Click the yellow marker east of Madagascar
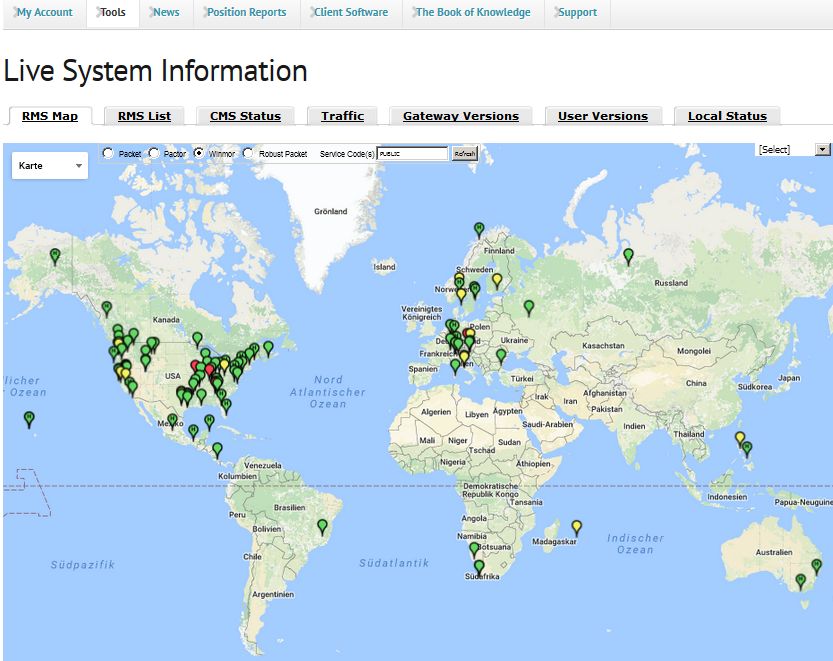833x661 pixels. point(576,526)
